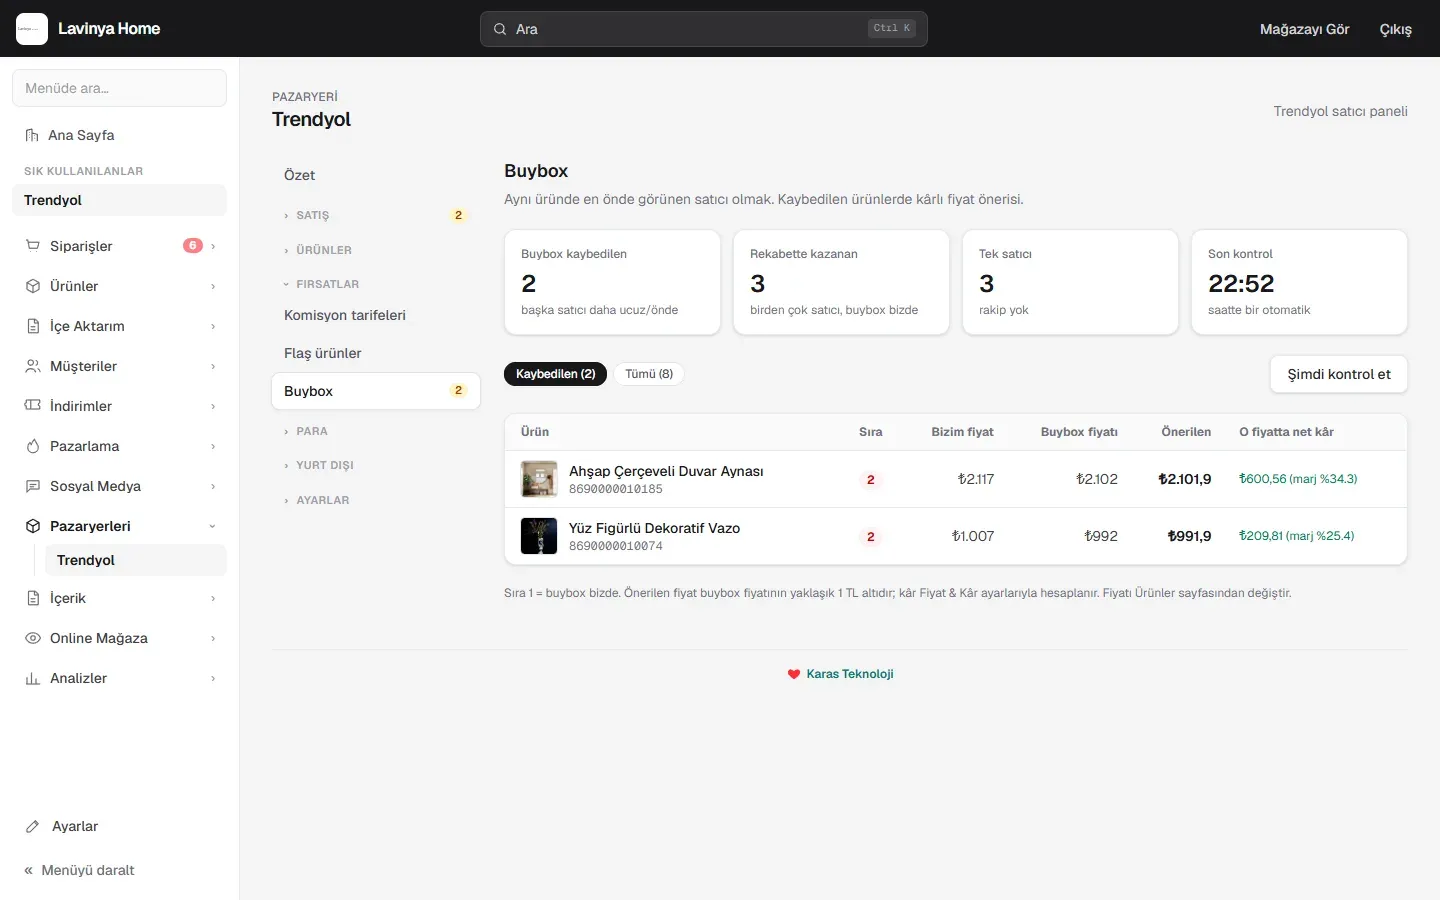The height and width of the screenshot is (900, 1440).
Task: Open Mağazayı Gör link
Action: click(1305, 29)
